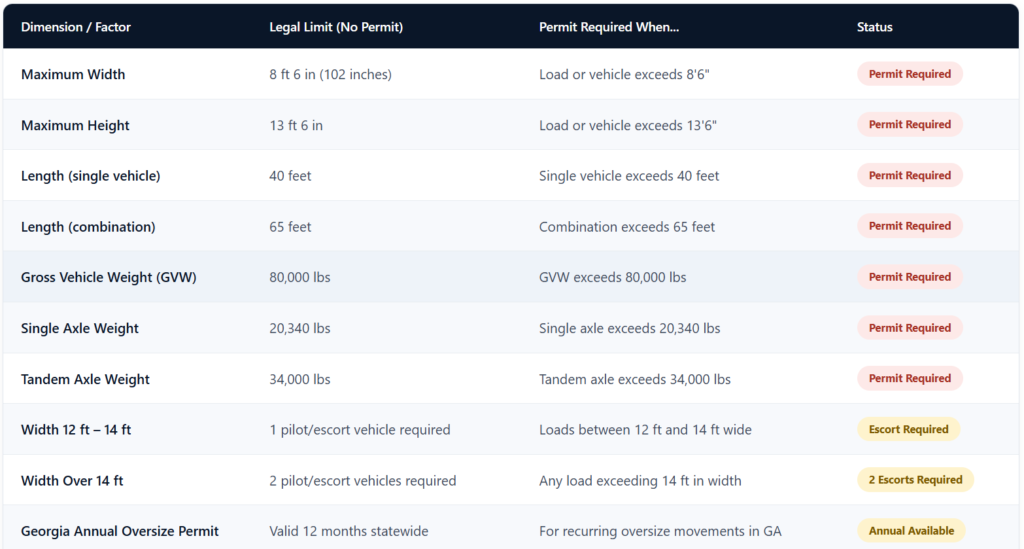Select the Gross Vehicle Weight (GVW) row label
The image size is (1024, 549).
[x=108, y=277]
